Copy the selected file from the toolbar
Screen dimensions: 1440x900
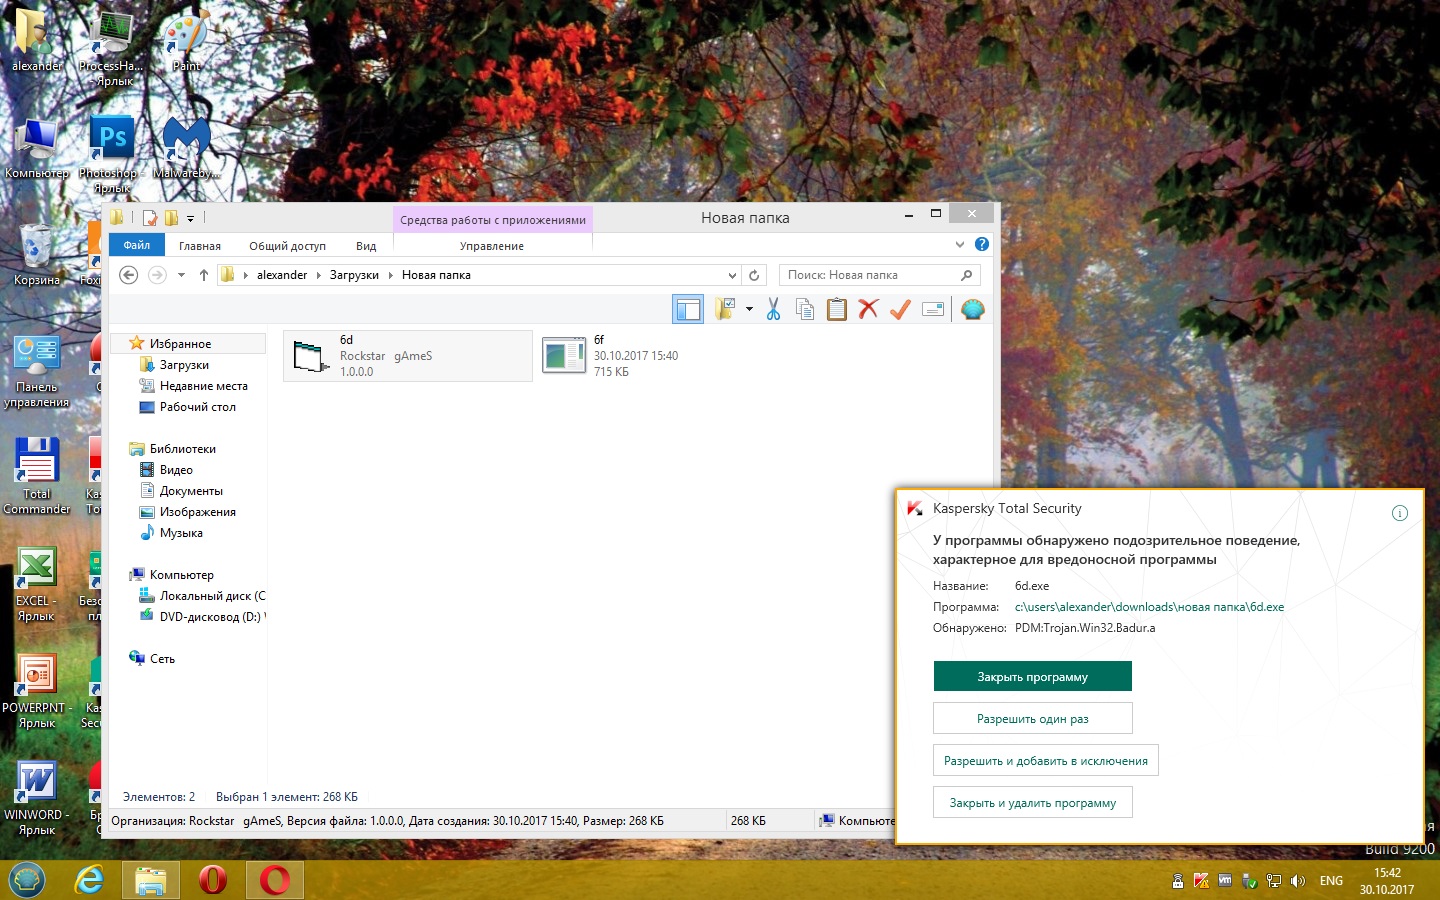(x=805, y=309)
